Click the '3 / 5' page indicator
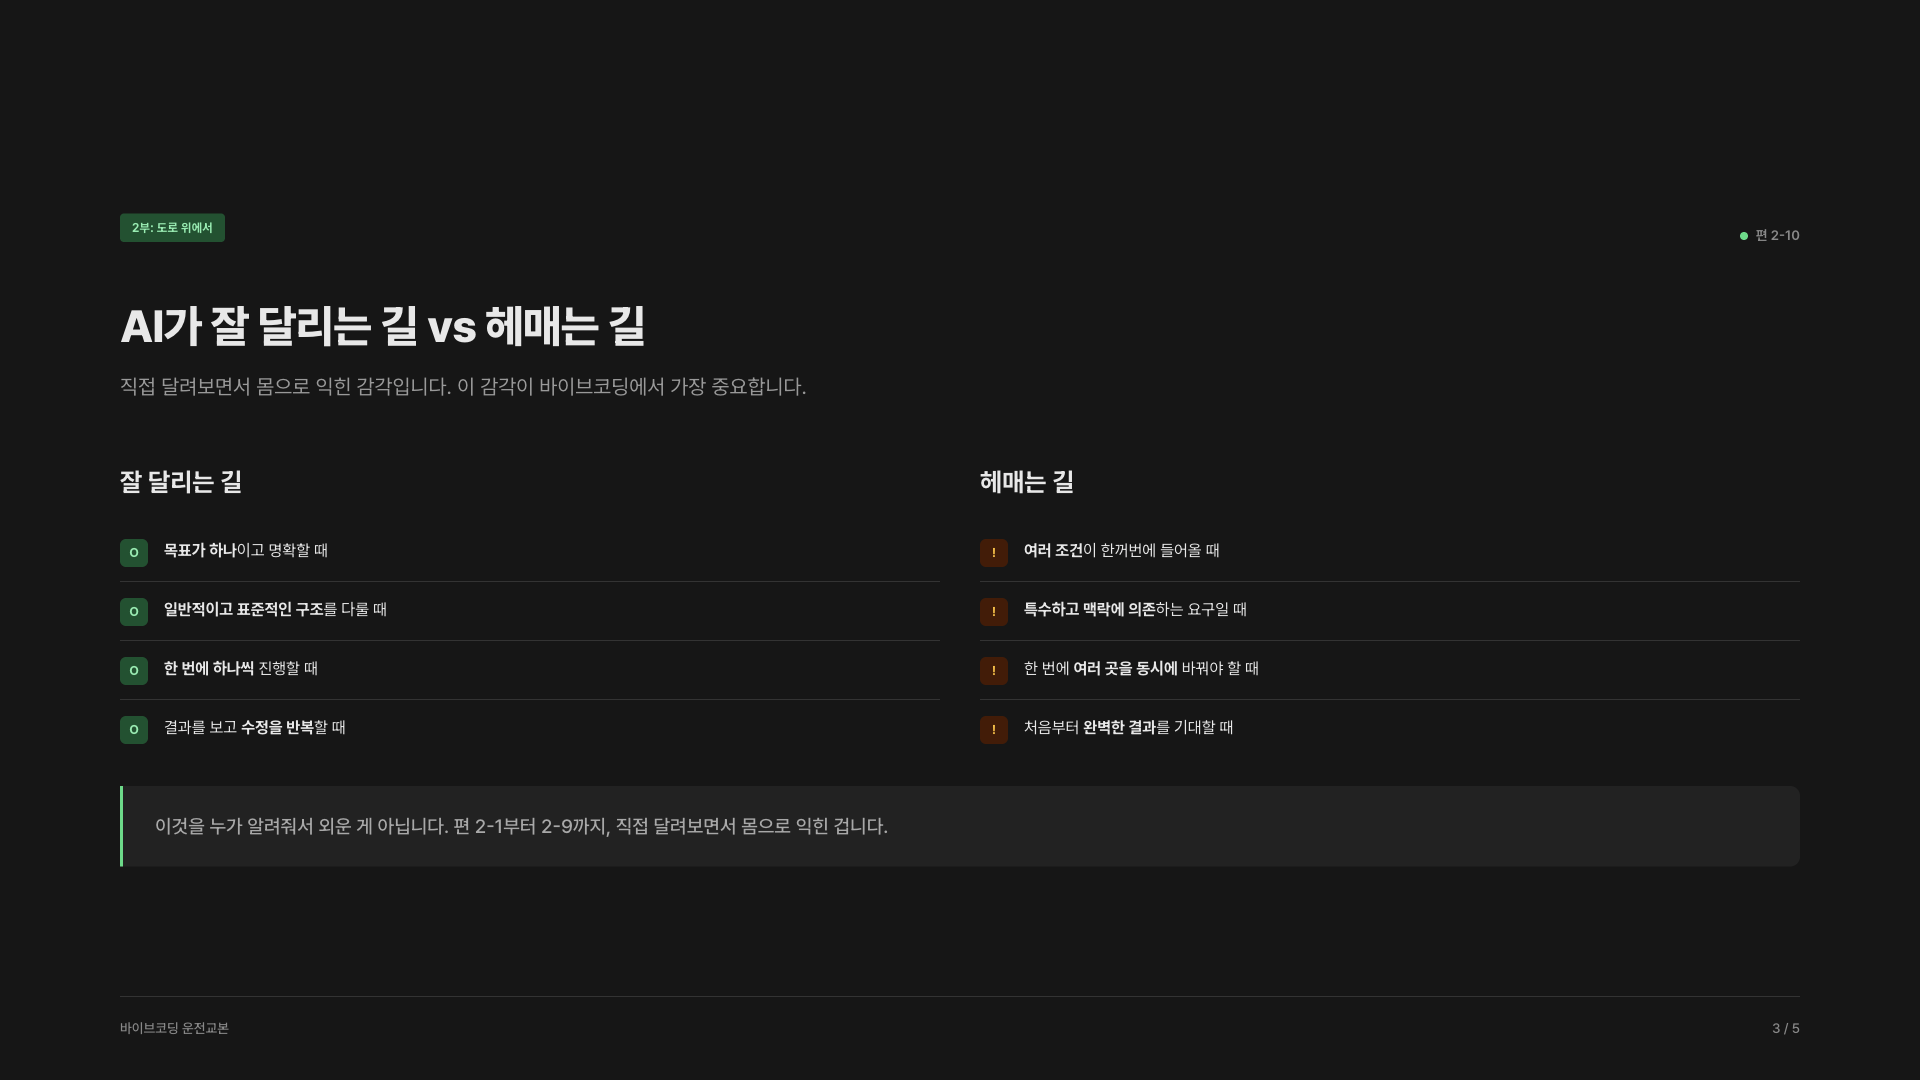The image size is (1920, 1080). click(x=1785, y=1028)
